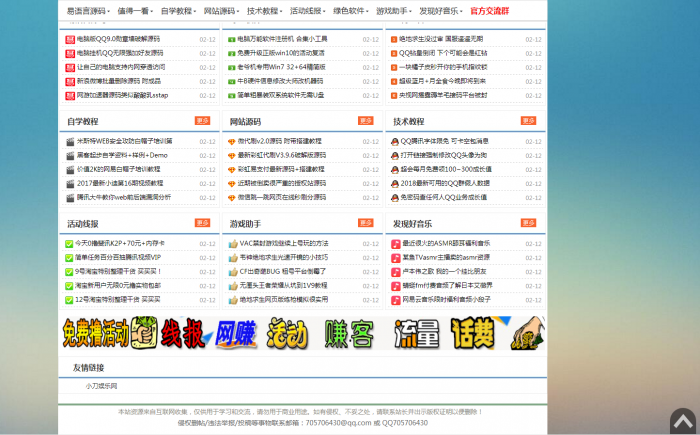Click the clapperboard icon beside 2017最新小迪第16期视频教程
Image resolution: width=700 pixels, height=435 pixels.
click(70, 183)
